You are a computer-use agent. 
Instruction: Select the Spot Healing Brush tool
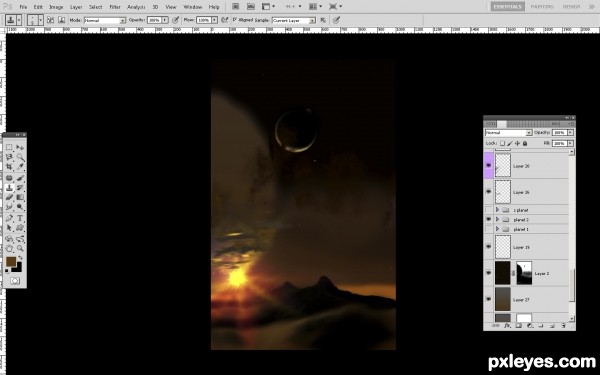point(9,178)
